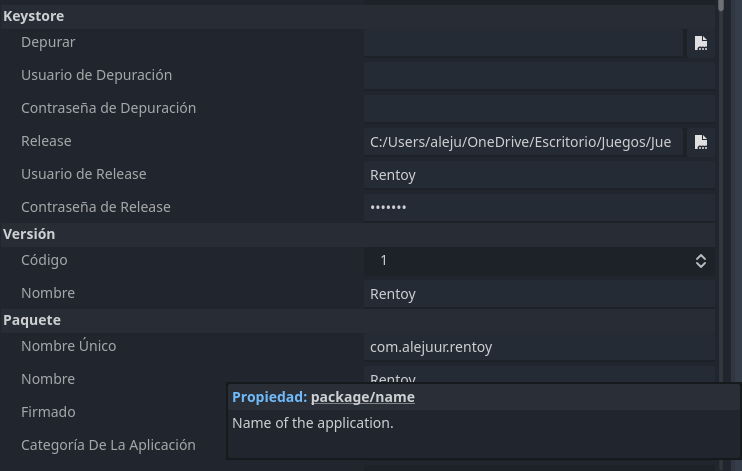Edit the Versión Nombre field
The height and width of the screenshot is (471, 742).
[539, 294]
